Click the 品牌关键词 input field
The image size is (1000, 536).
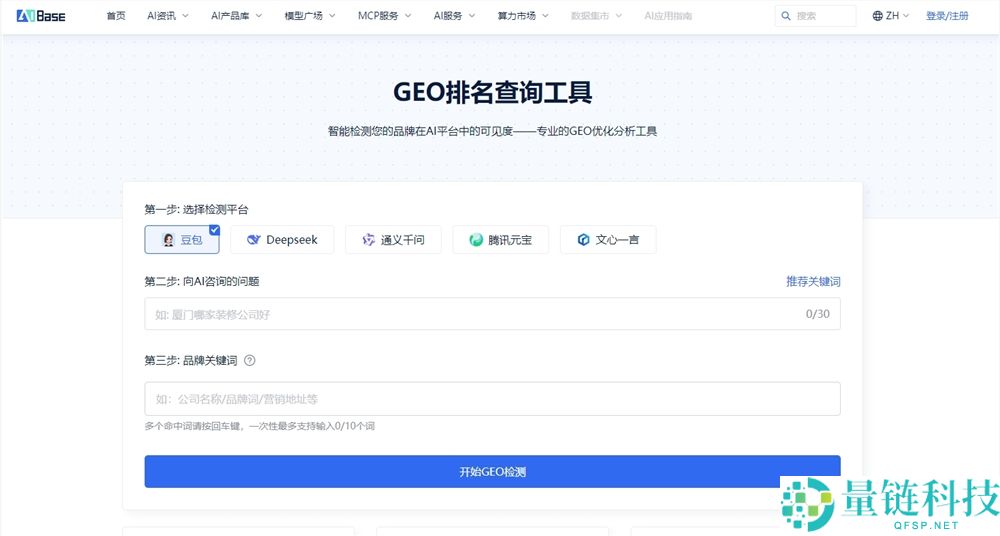coord(492,399)
